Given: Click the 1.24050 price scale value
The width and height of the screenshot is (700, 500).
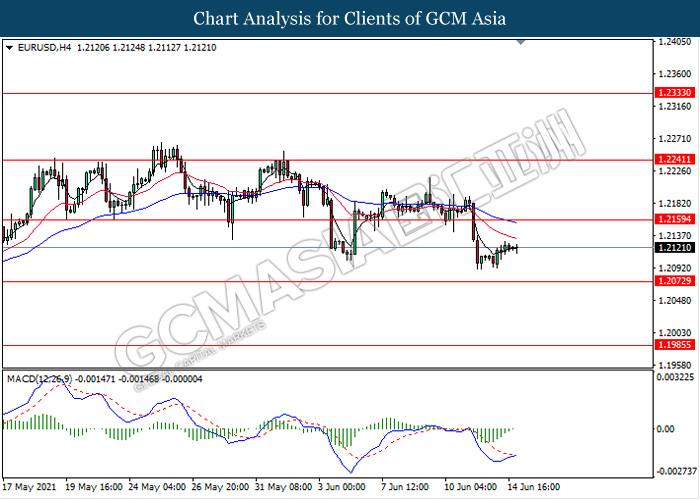Looking at the screenshot, I should click(x=675, y=42).
